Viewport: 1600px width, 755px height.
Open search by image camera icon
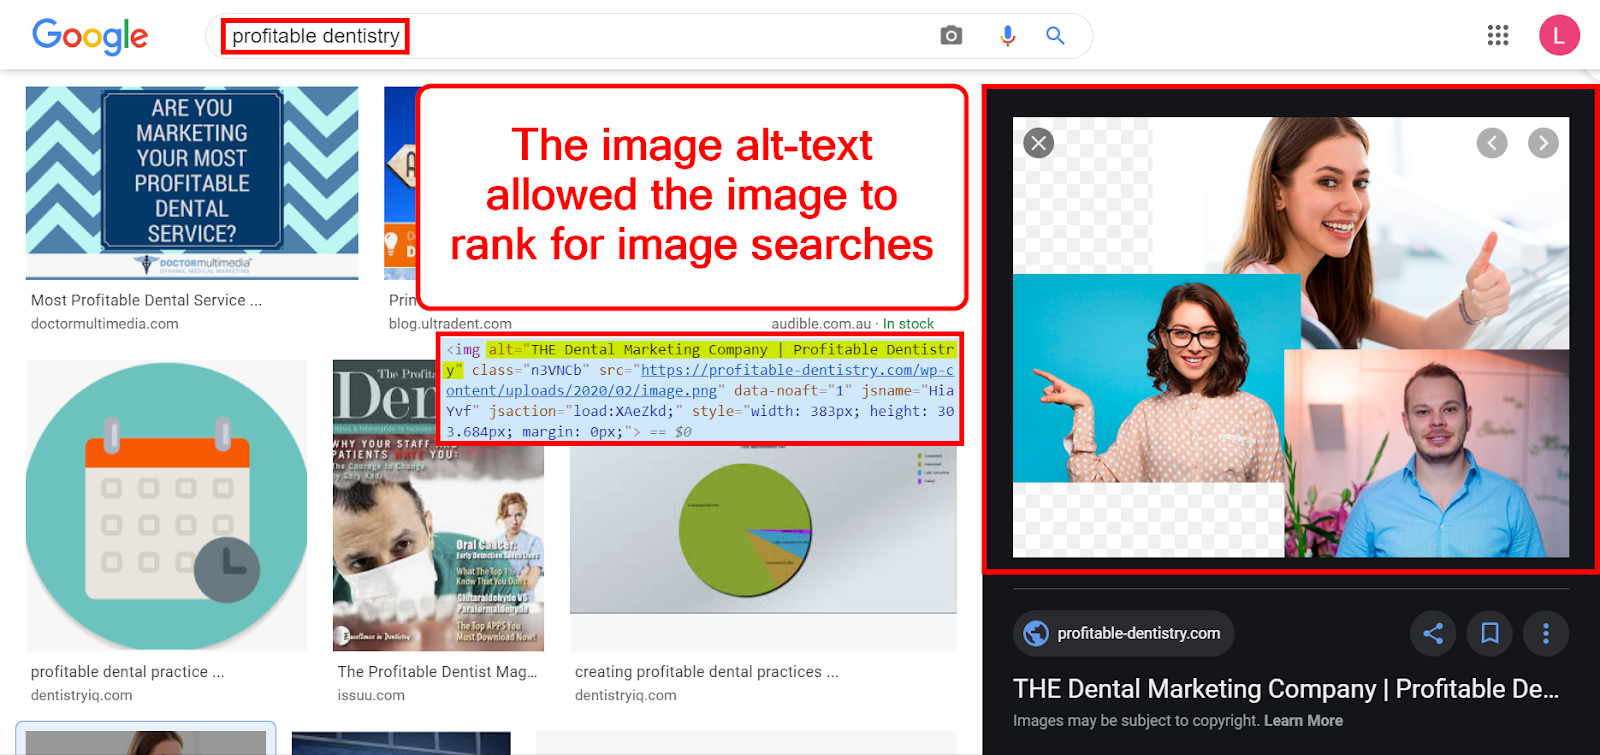point(951,36)
